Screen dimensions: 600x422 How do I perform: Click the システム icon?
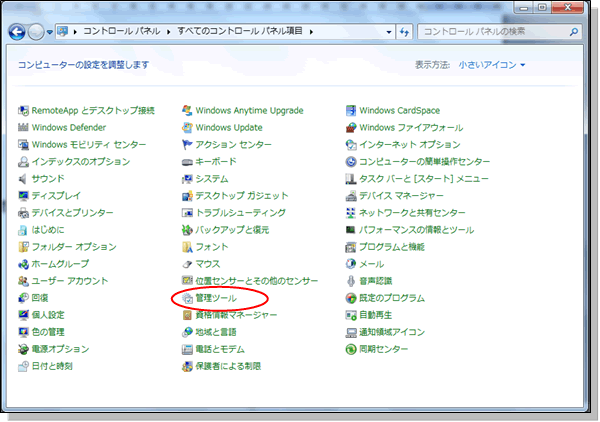(187, 179)
